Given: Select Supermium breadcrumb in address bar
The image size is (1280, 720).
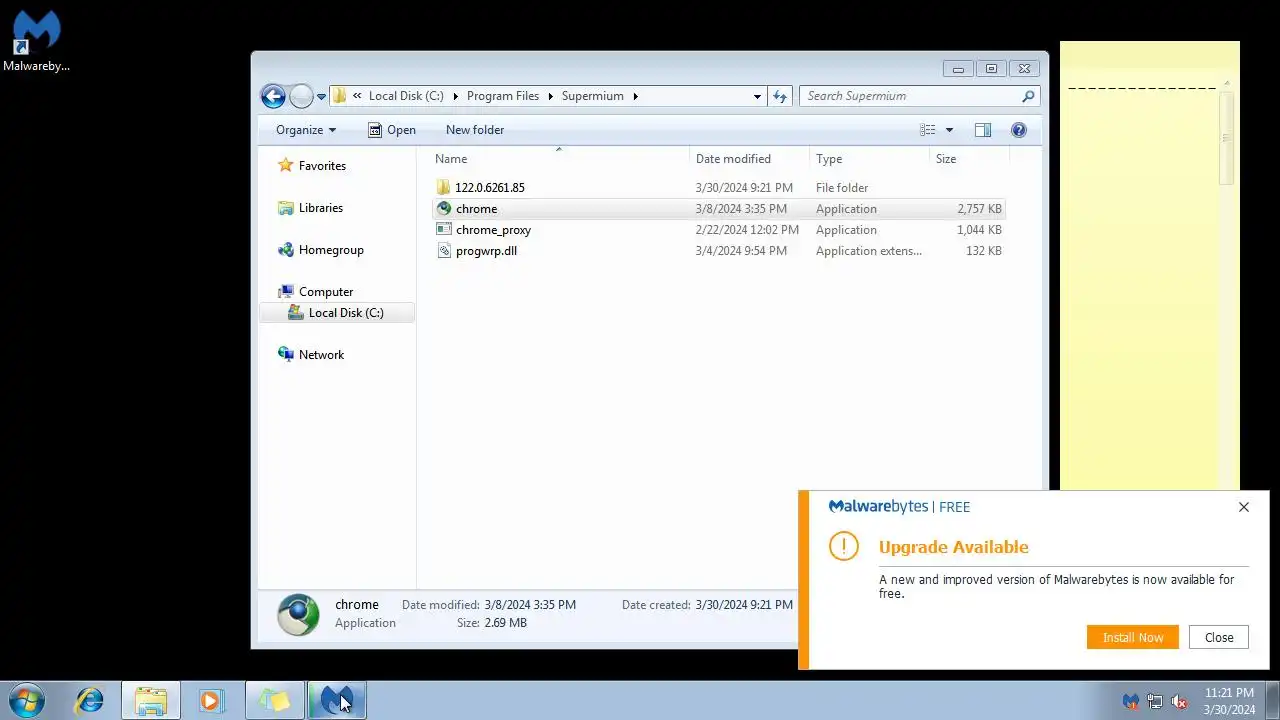Looking at the screenshot, I should (592, 96).
